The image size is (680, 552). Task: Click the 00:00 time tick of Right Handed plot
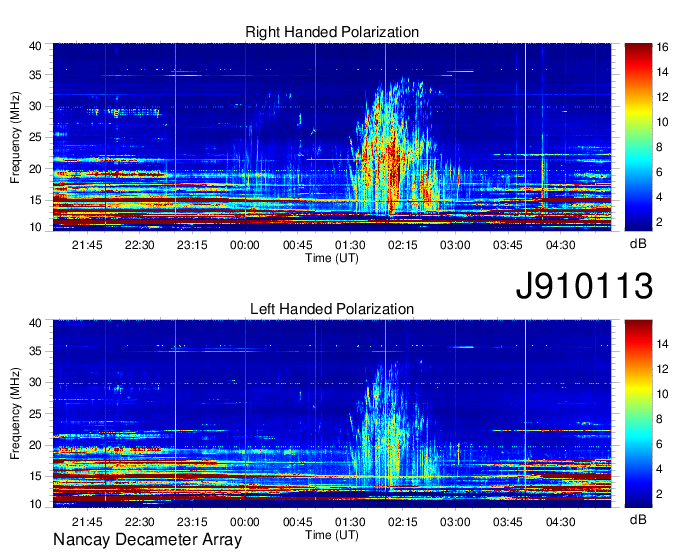(x=245, y=245)
